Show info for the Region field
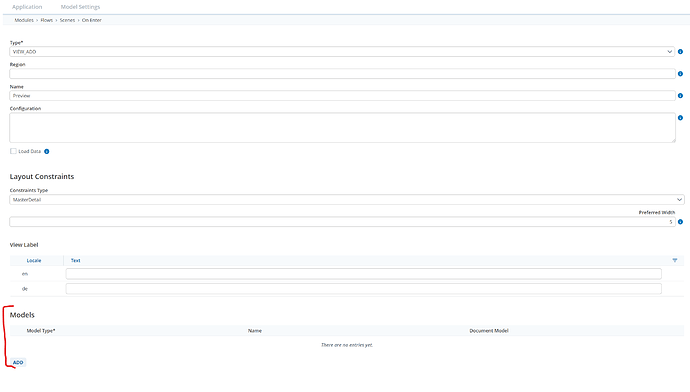The width and height of the screenshot is (690, 392). pyautogui.click(x=680, y=73)
